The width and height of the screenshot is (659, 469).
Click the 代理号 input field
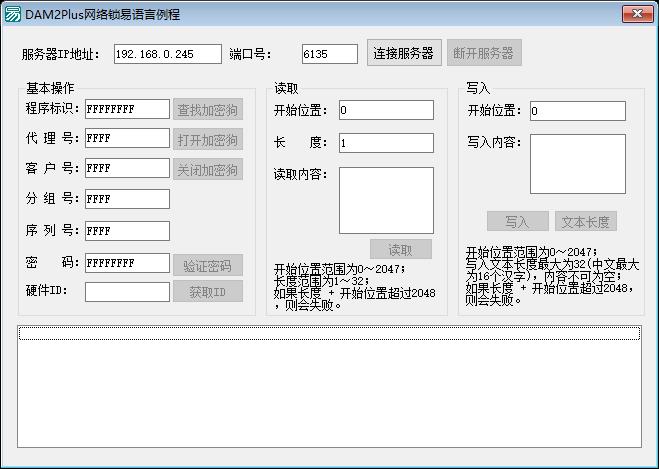(127, 138)
